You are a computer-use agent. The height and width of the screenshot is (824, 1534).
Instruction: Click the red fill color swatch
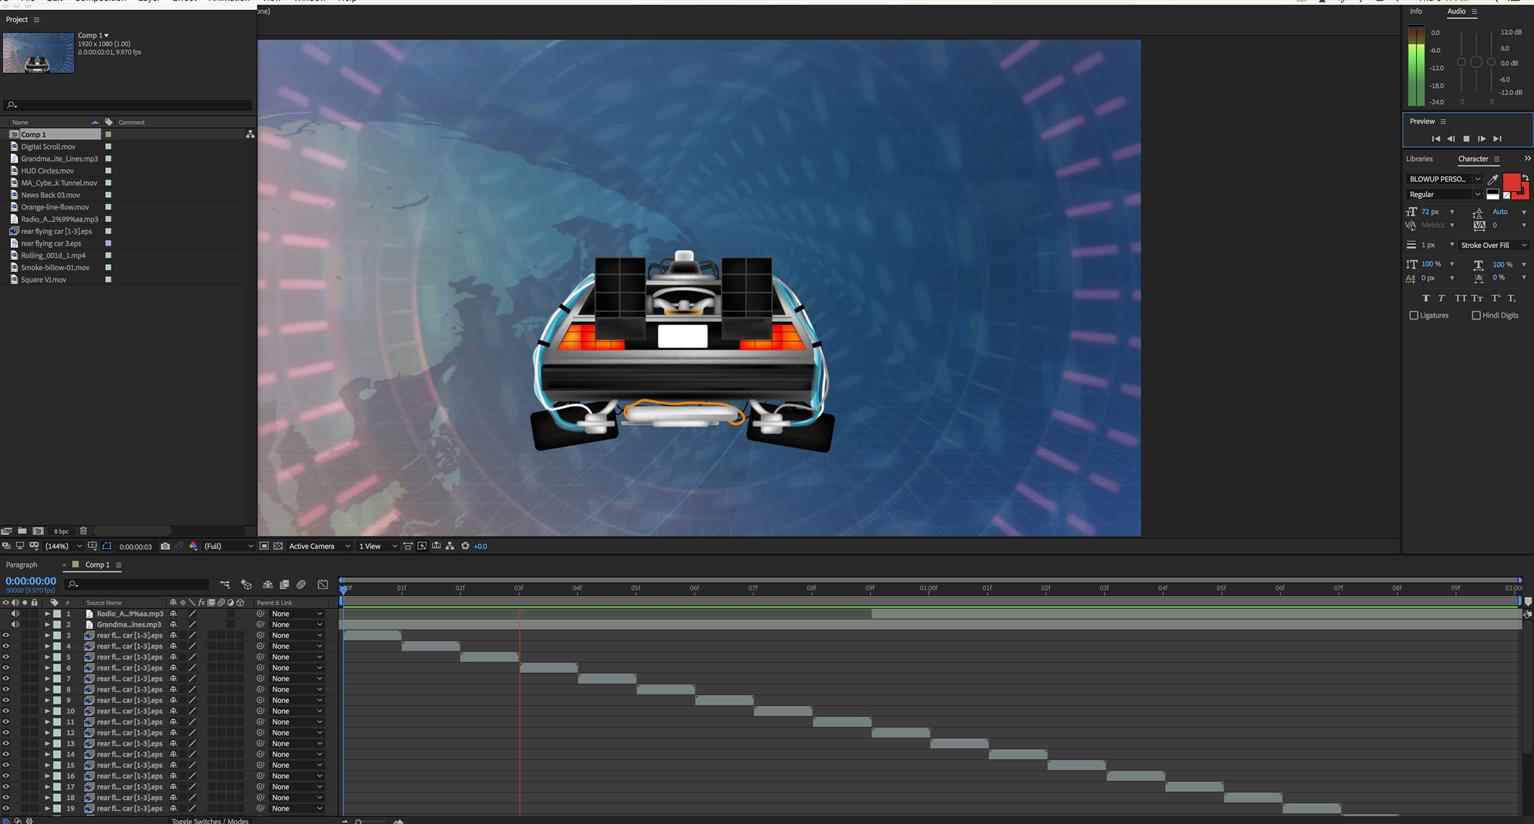coord(1511,181)
